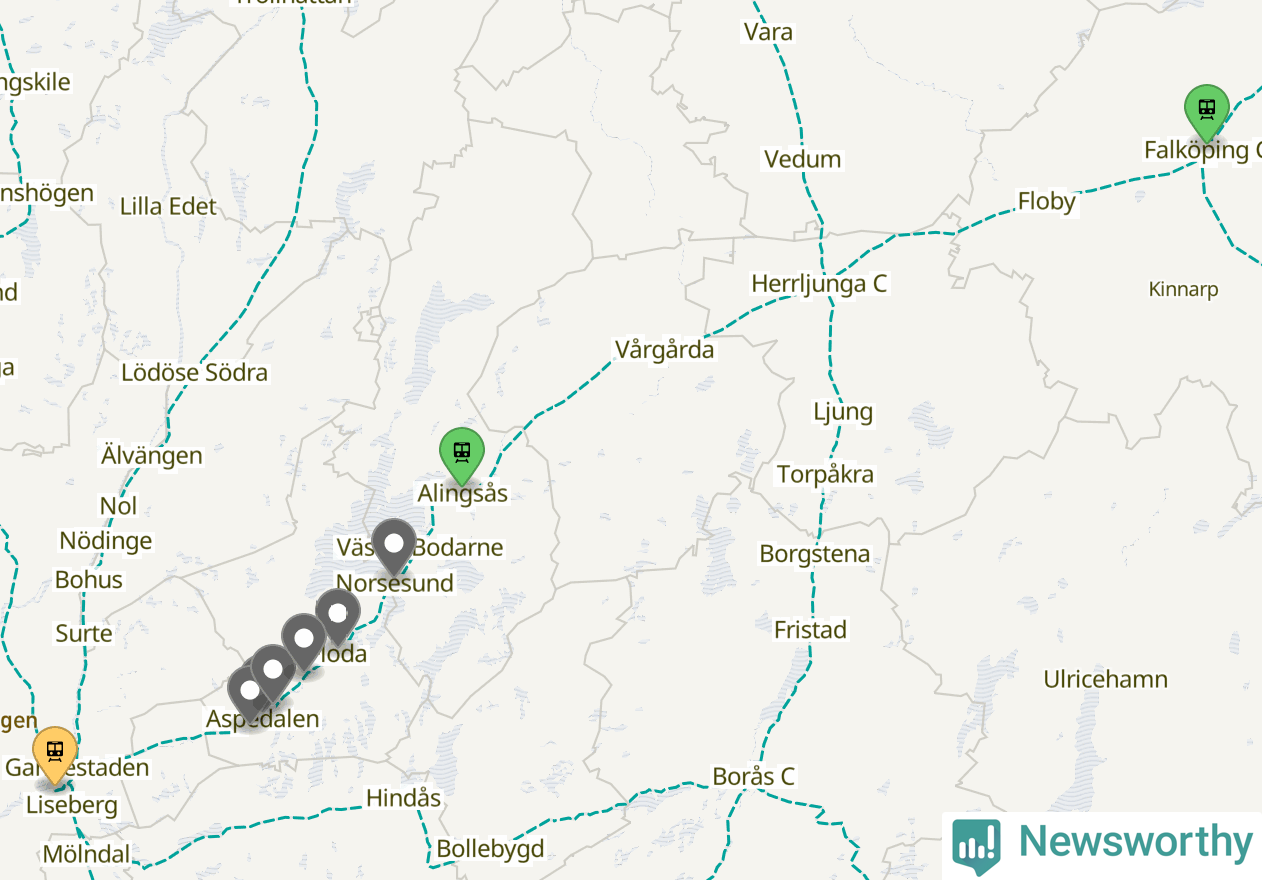Click the Ulricehamn town label
Viewport: 1262px width, 880px height.
[1105, 680]
